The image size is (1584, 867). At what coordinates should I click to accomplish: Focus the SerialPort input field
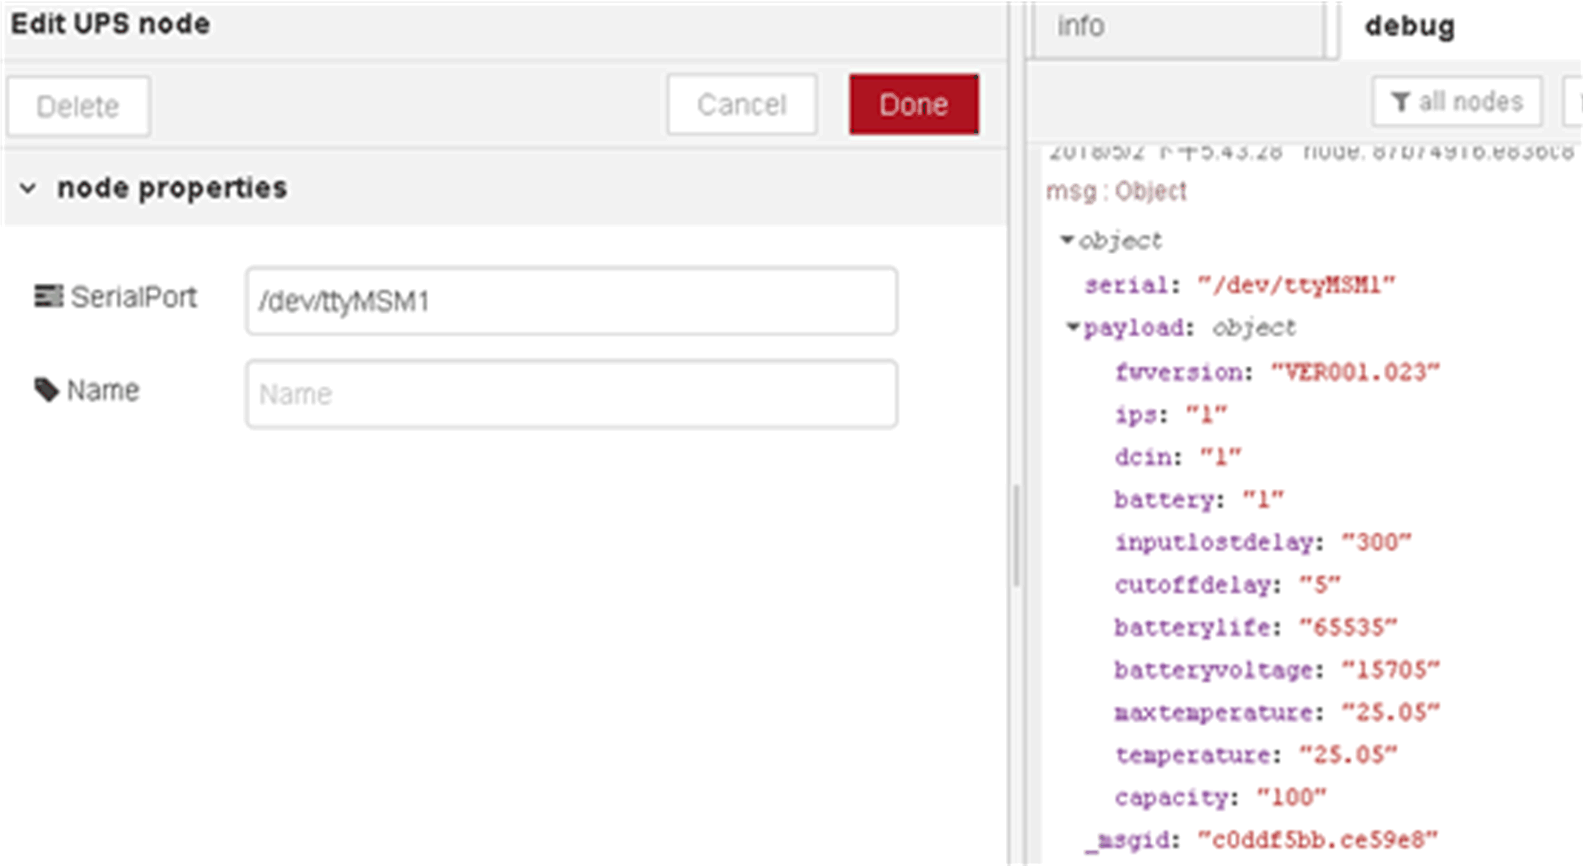[x=571, y=301]
